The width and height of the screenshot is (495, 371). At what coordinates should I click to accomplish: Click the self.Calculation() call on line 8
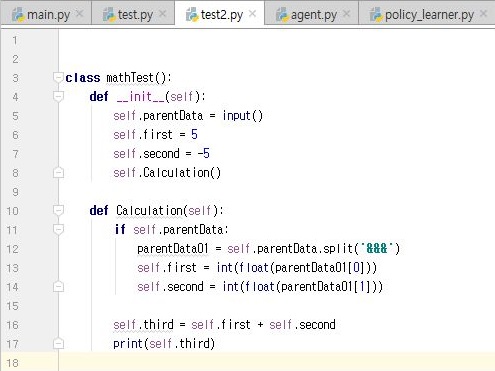[x=167, y=173]
